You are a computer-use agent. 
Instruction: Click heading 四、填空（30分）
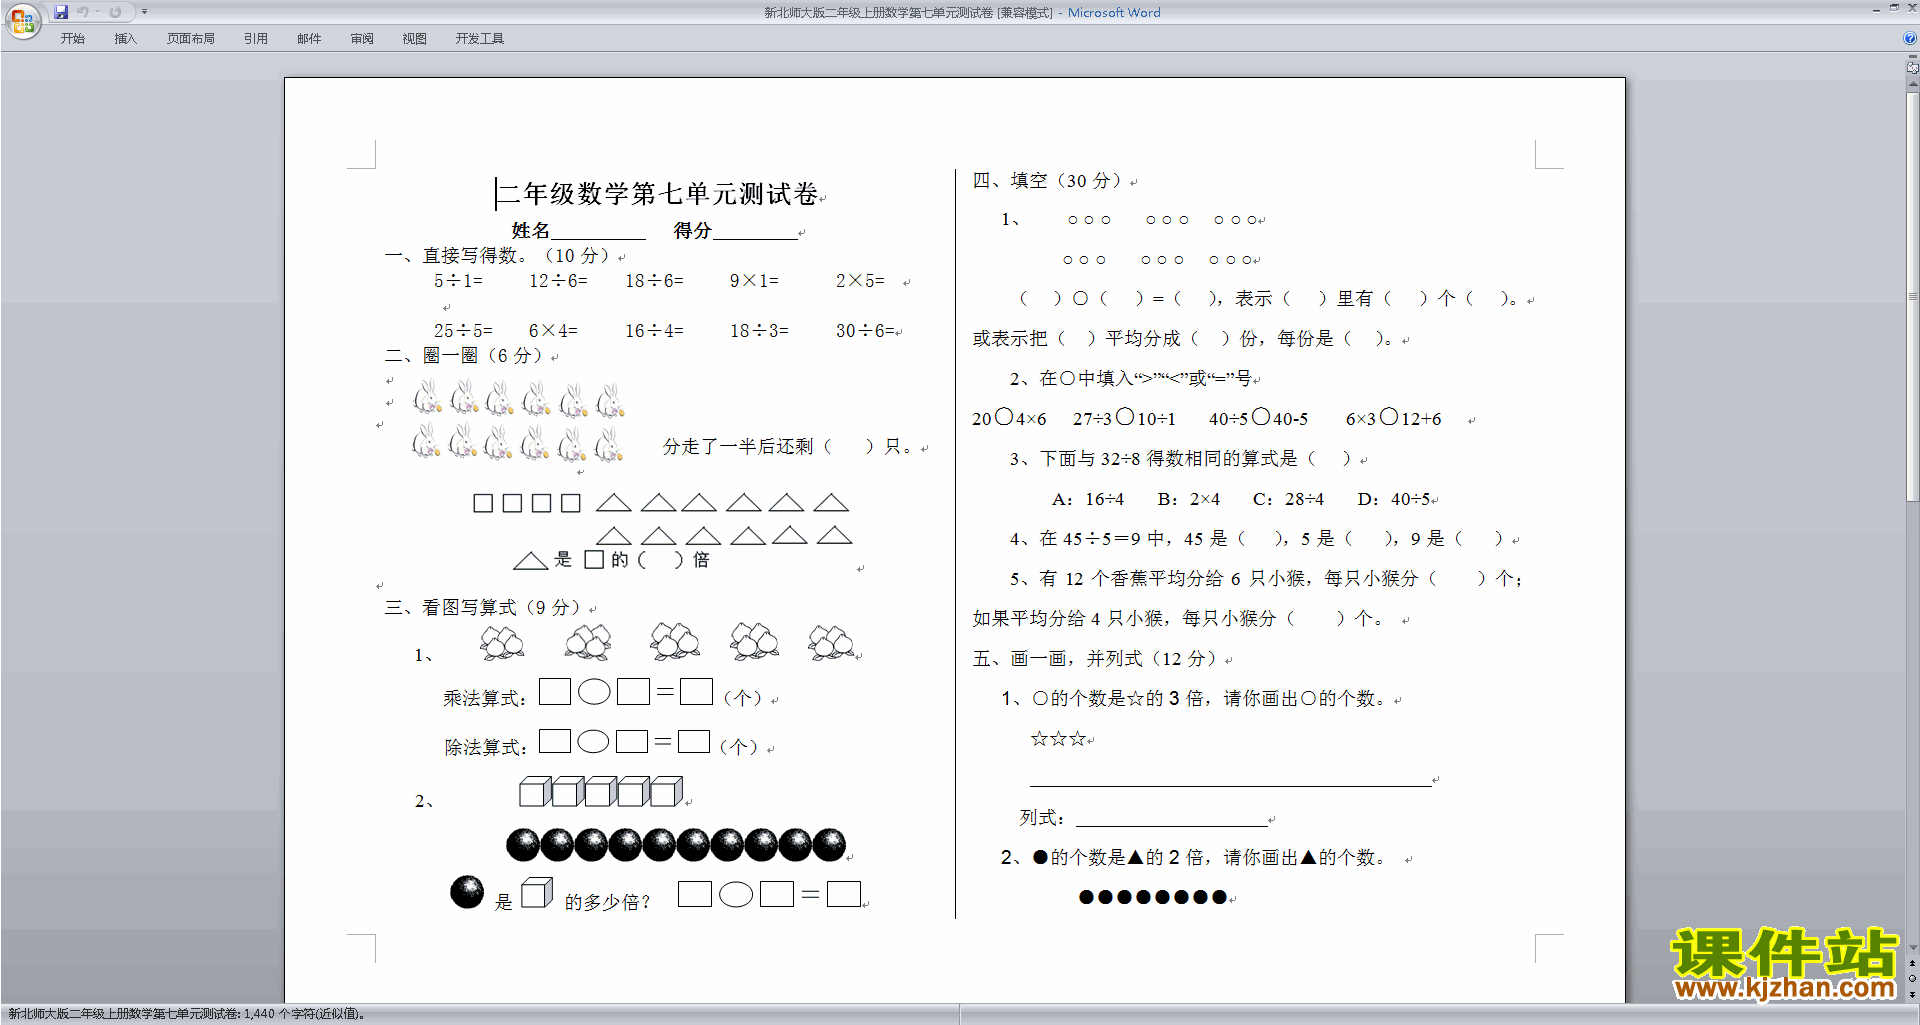[1048, 181]
